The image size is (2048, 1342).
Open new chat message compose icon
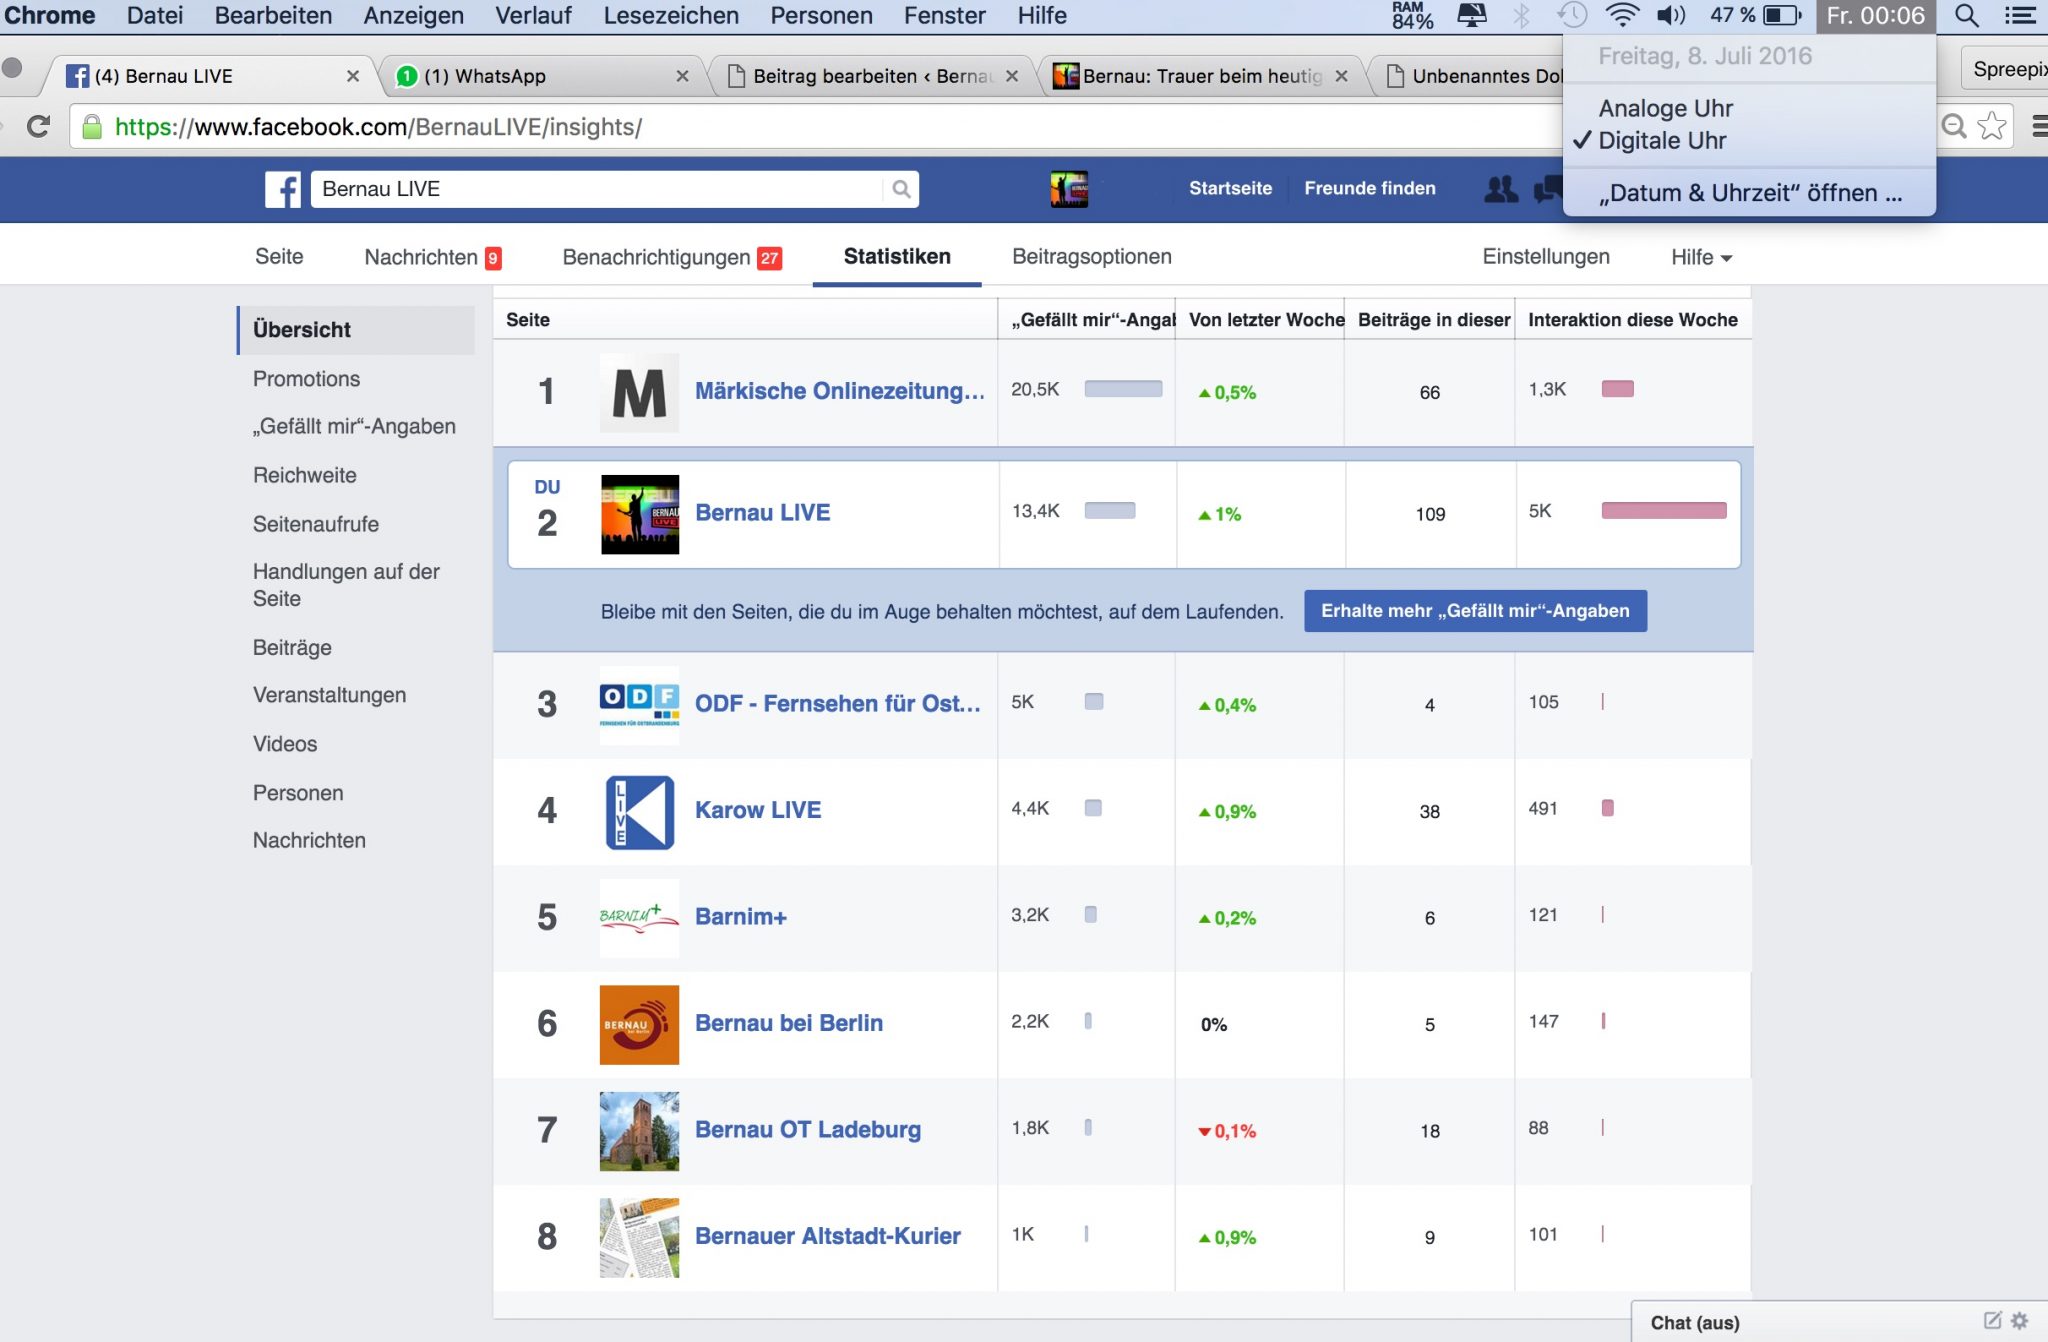[x=1992, y=1321]
